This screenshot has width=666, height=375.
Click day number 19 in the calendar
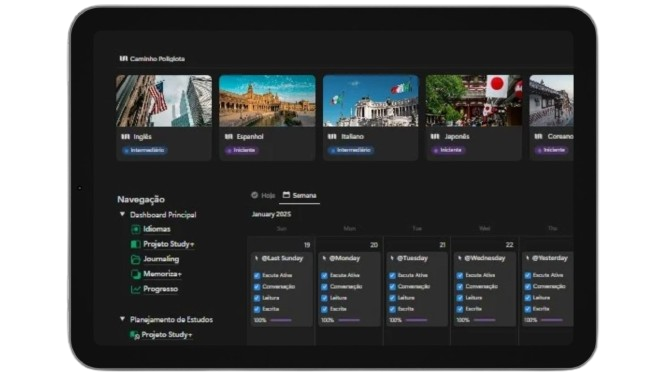click(x=307, y=245)
